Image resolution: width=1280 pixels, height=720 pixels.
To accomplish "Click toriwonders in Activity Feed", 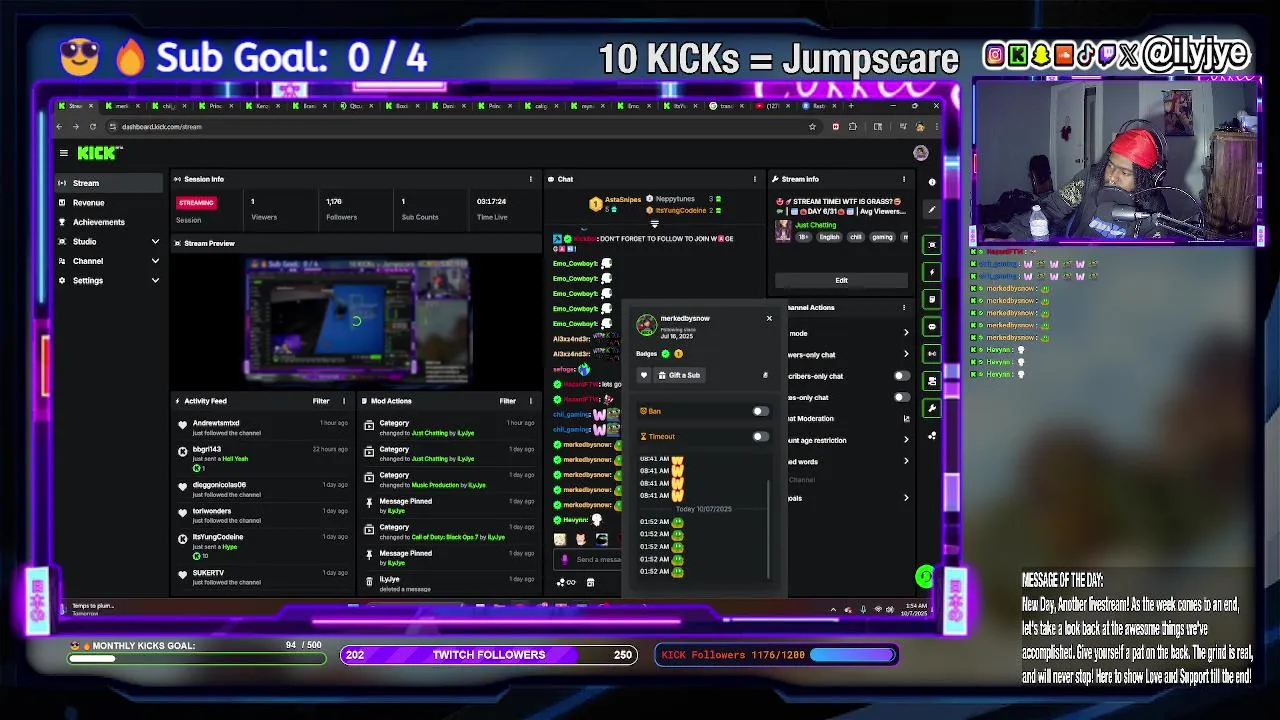I will coord(212,511).
